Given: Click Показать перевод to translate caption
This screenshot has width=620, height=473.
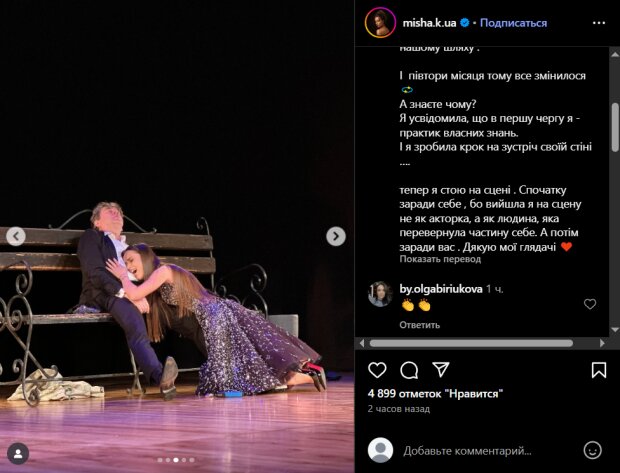Looking at the screenshot, I should pyautogui.click(x=440, y=259).
